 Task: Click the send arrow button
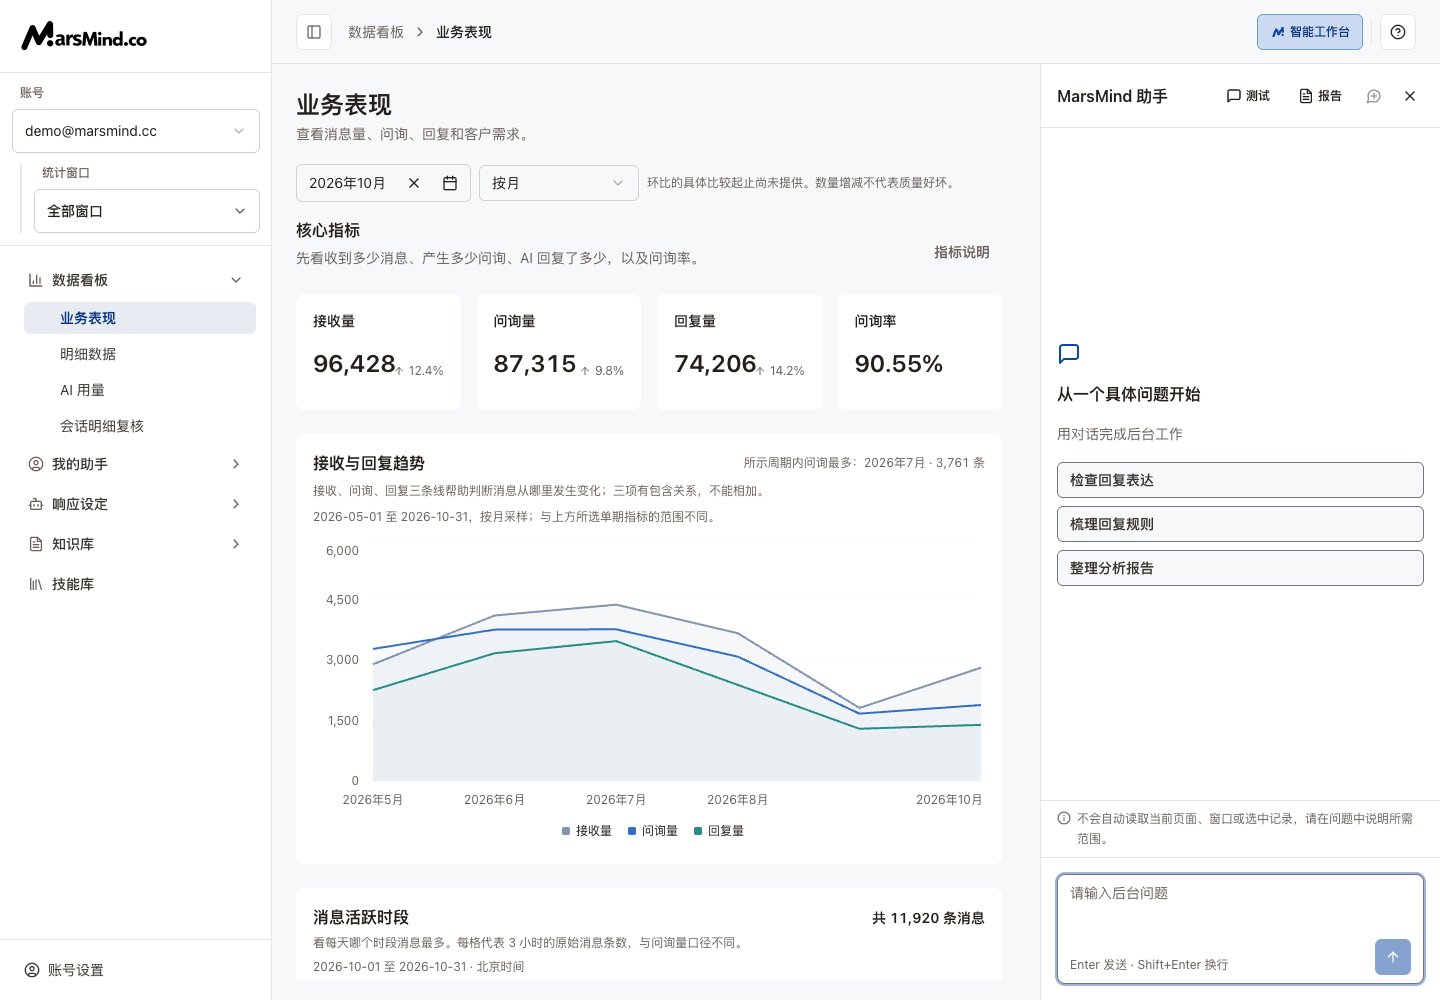pos(1393,957)
